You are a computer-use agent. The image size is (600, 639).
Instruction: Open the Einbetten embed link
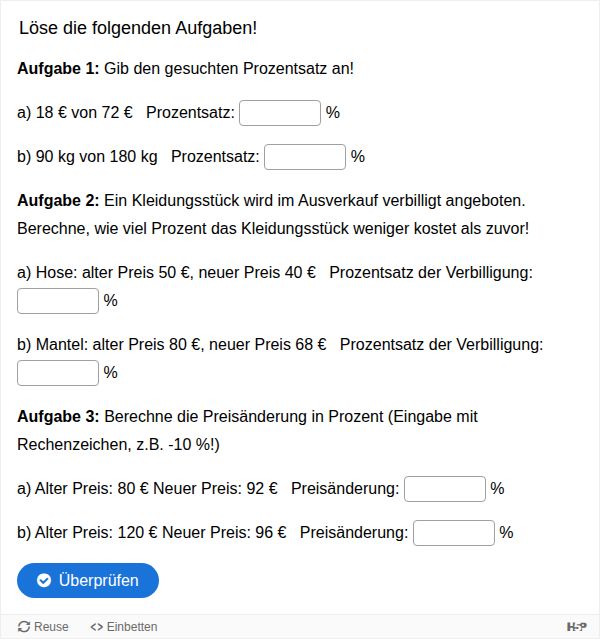pyautogui.click(x=124, y=626)
